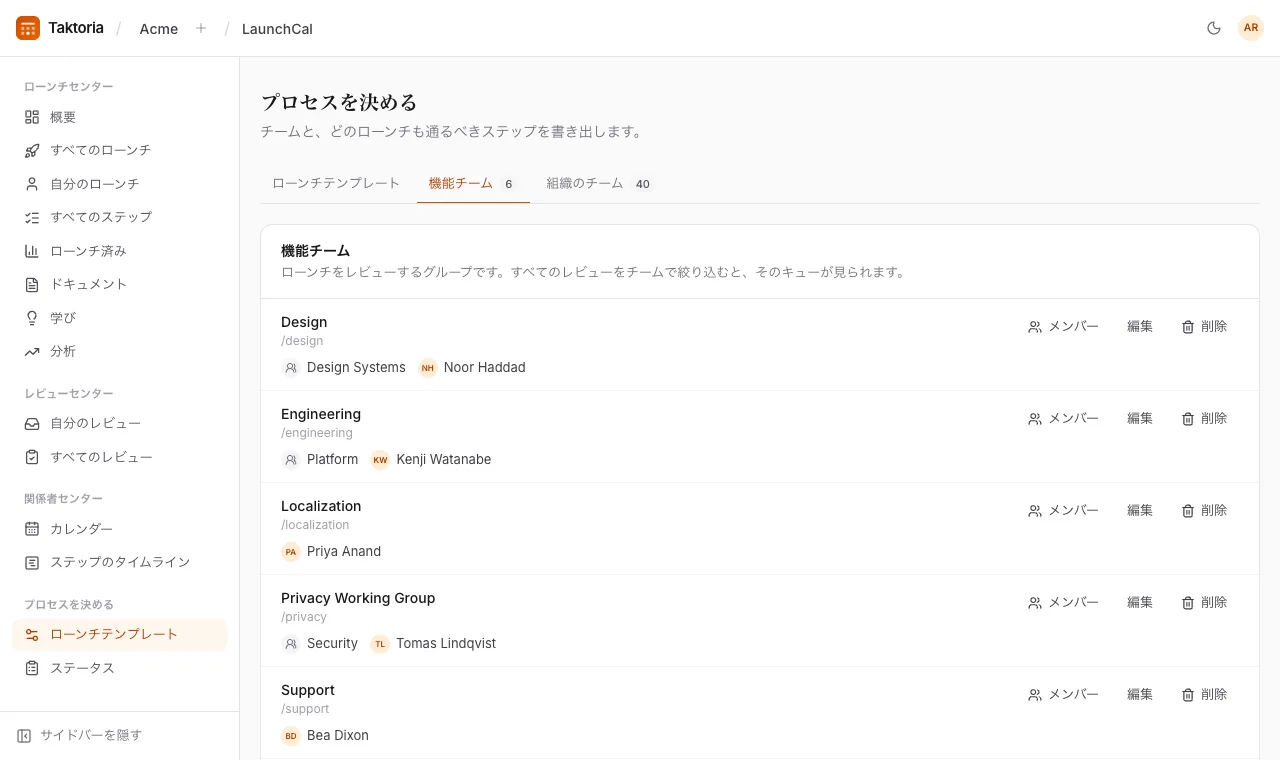Edit the Localization team

1140,510
